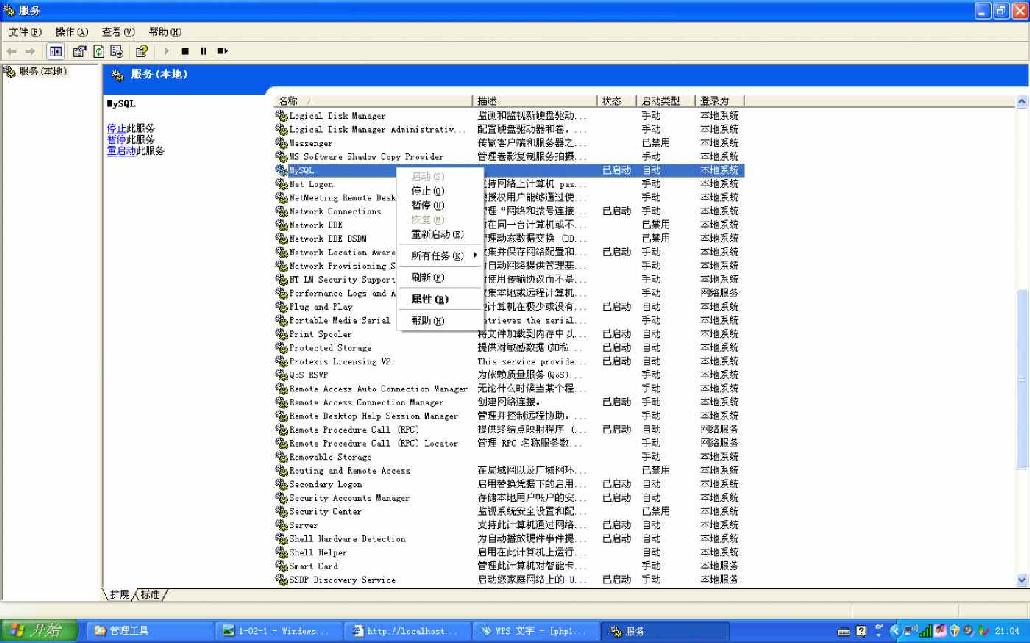The width and height of the screenshot is (1030, 643).
Task: Choose 暂停(U) in the context menu
Action: (439, 206)
